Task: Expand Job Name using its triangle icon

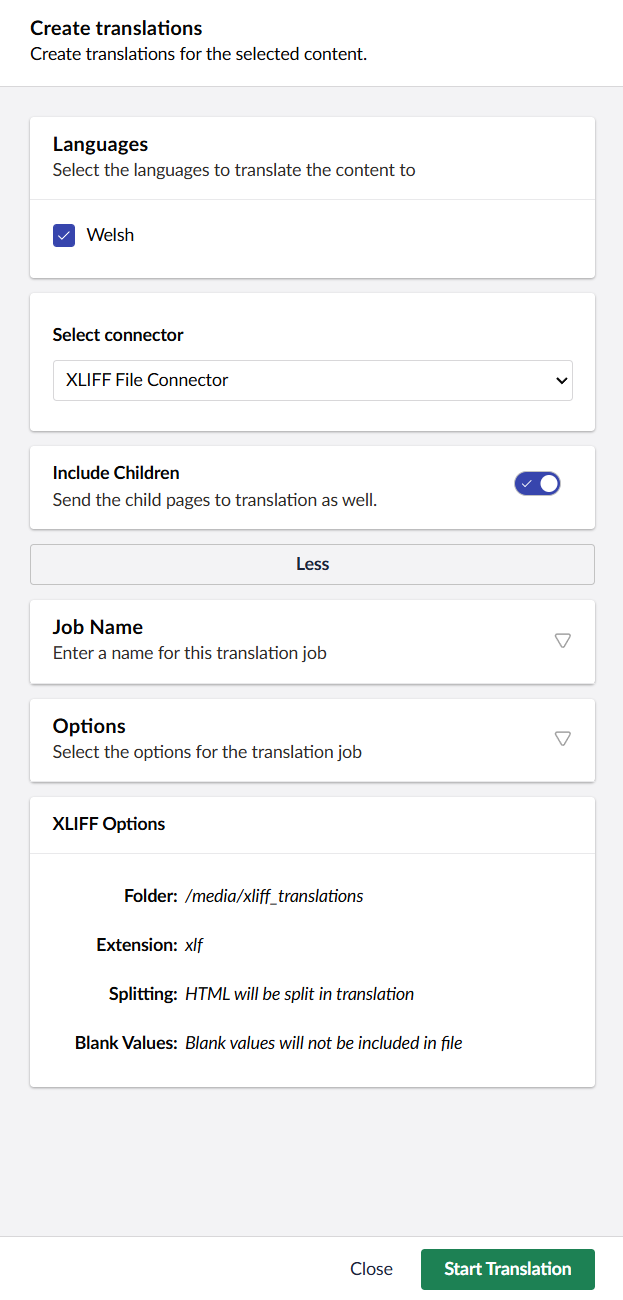Action: [562, 640]
